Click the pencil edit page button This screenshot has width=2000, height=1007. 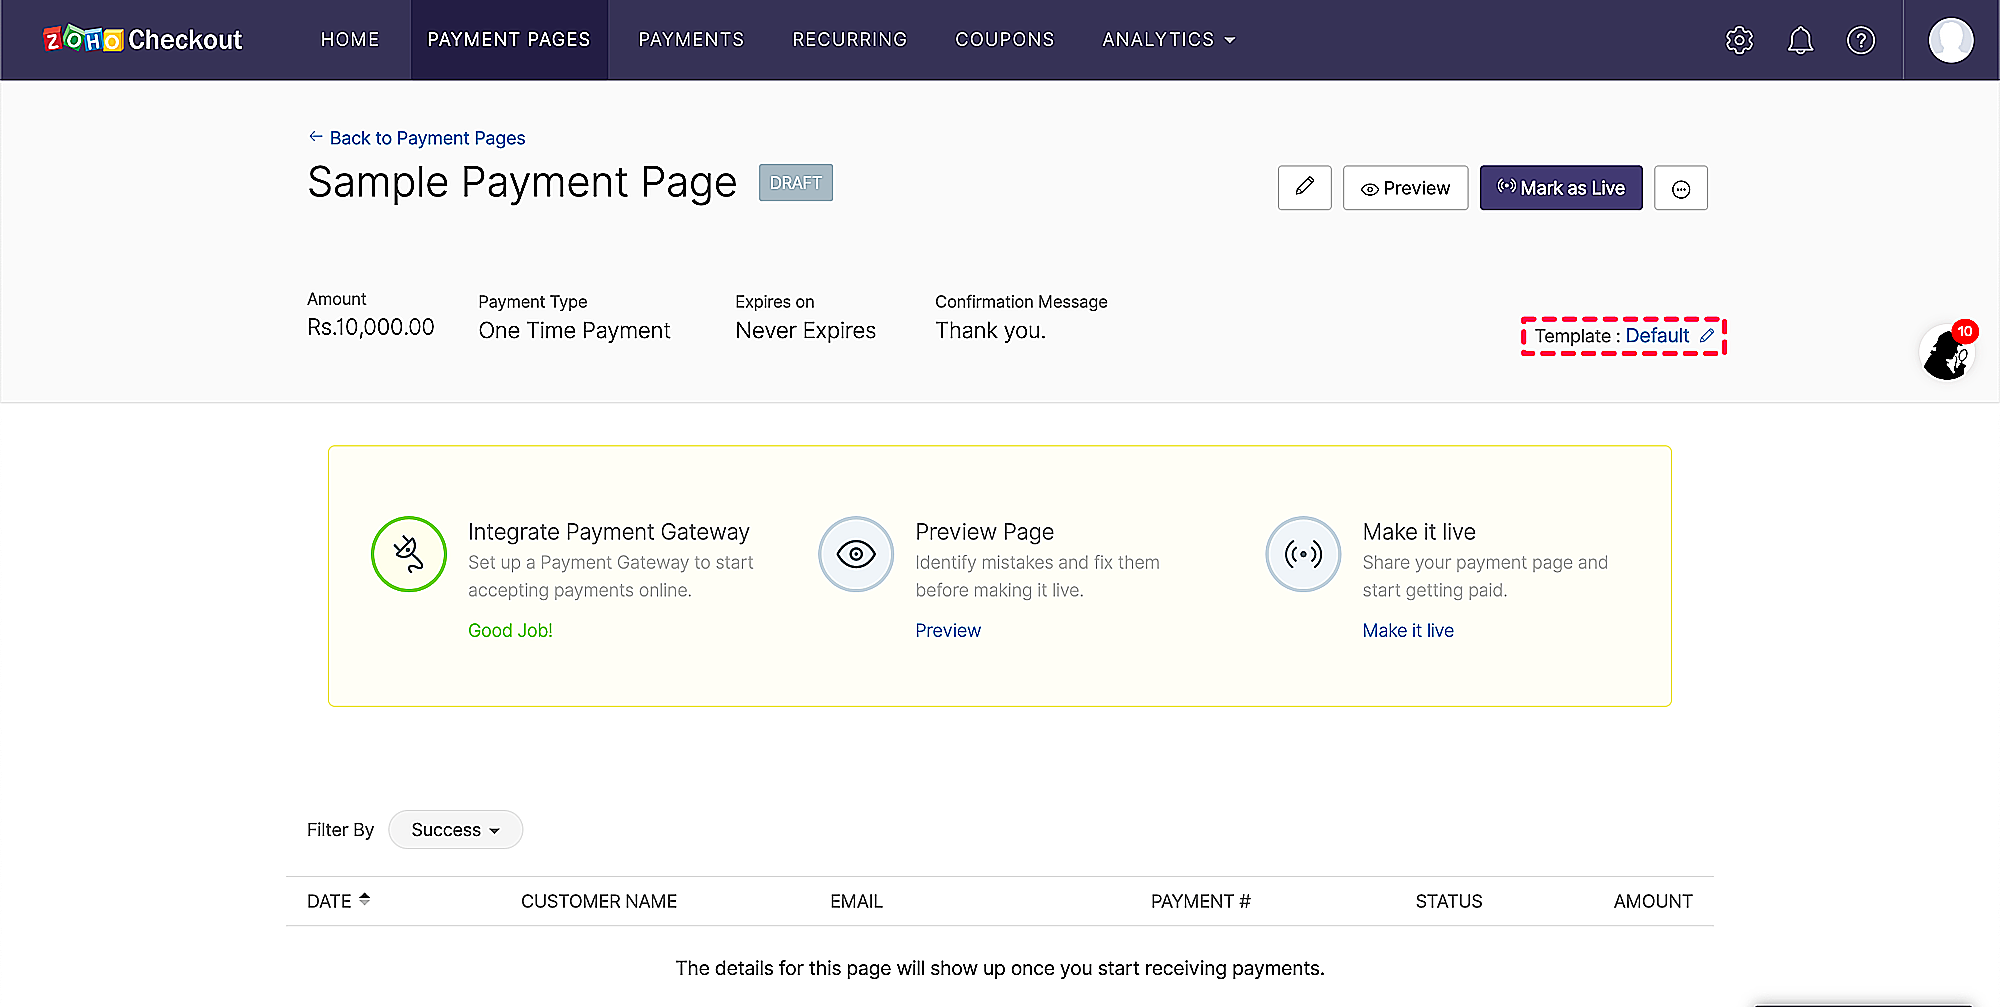[x=1305, y=188]
